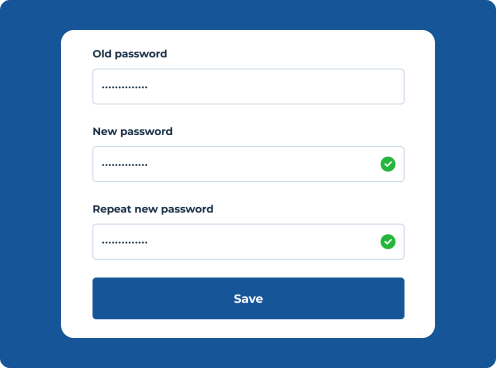Click the green checkmark in New password field
This screenshot has height=368, width=496.
(388, 164)
